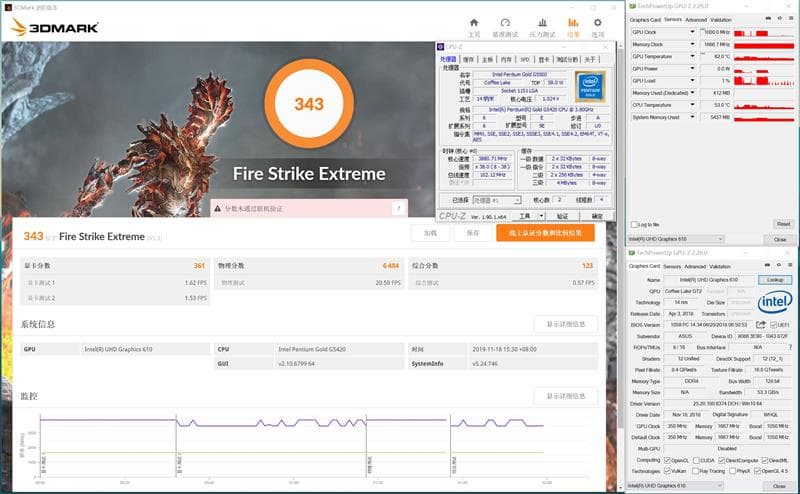
Task: Click the orange online score comparison button
Action: [x=545, y=233]
